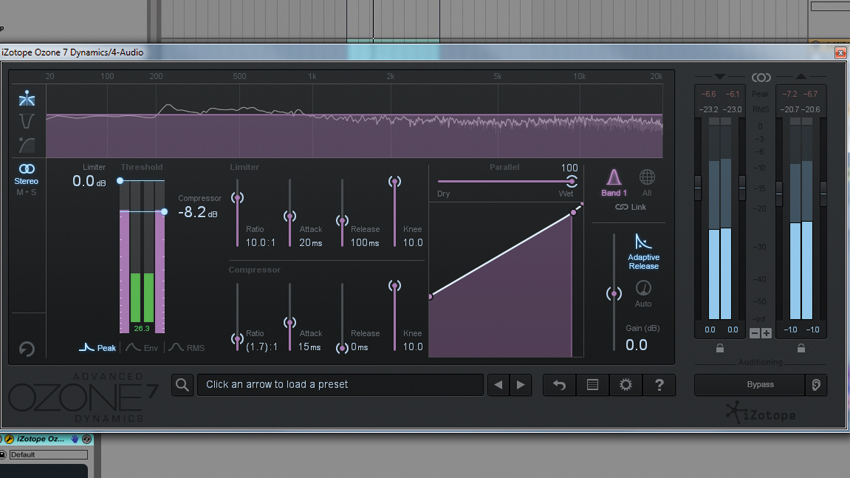Image resolution: width=850 pixels, height=478 pixels.
Task: Toggle the Link bands option
Action: 630,207
